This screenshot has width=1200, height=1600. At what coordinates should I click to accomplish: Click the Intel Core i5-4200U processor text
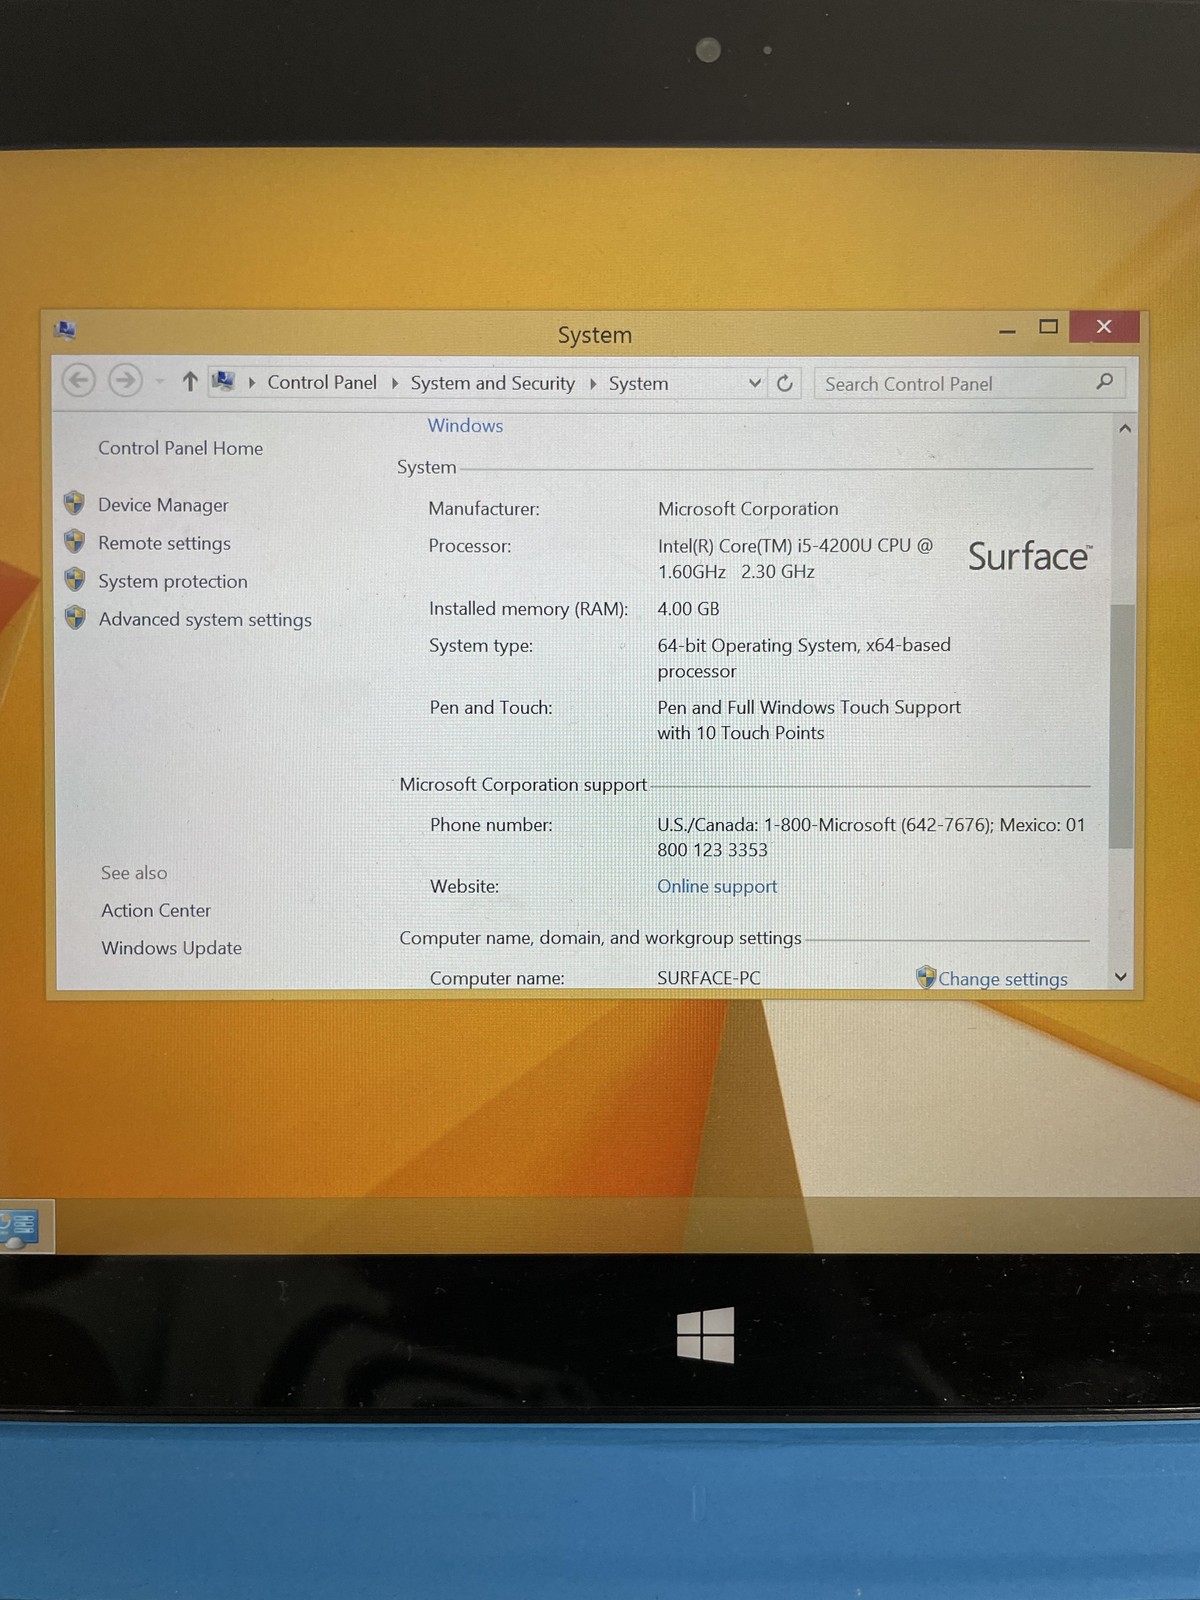click(795, 559)
